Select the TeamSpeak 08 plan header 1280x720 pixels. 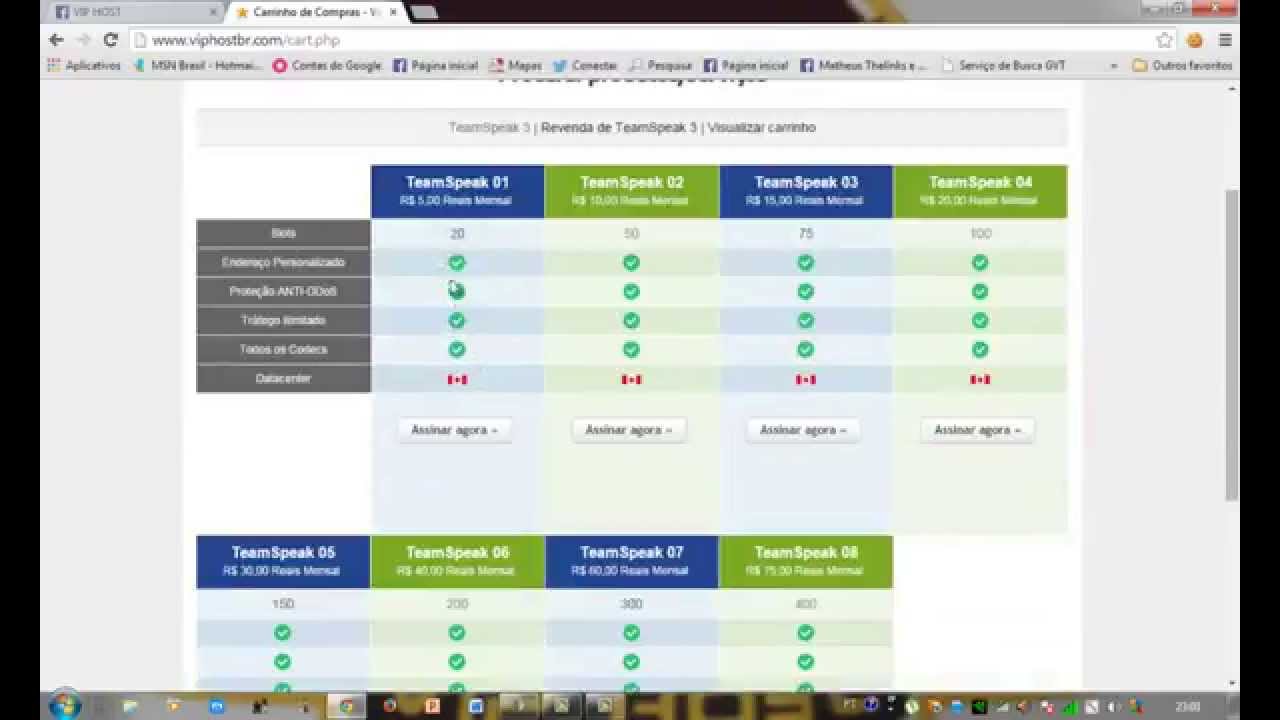[x=806, y=561]
